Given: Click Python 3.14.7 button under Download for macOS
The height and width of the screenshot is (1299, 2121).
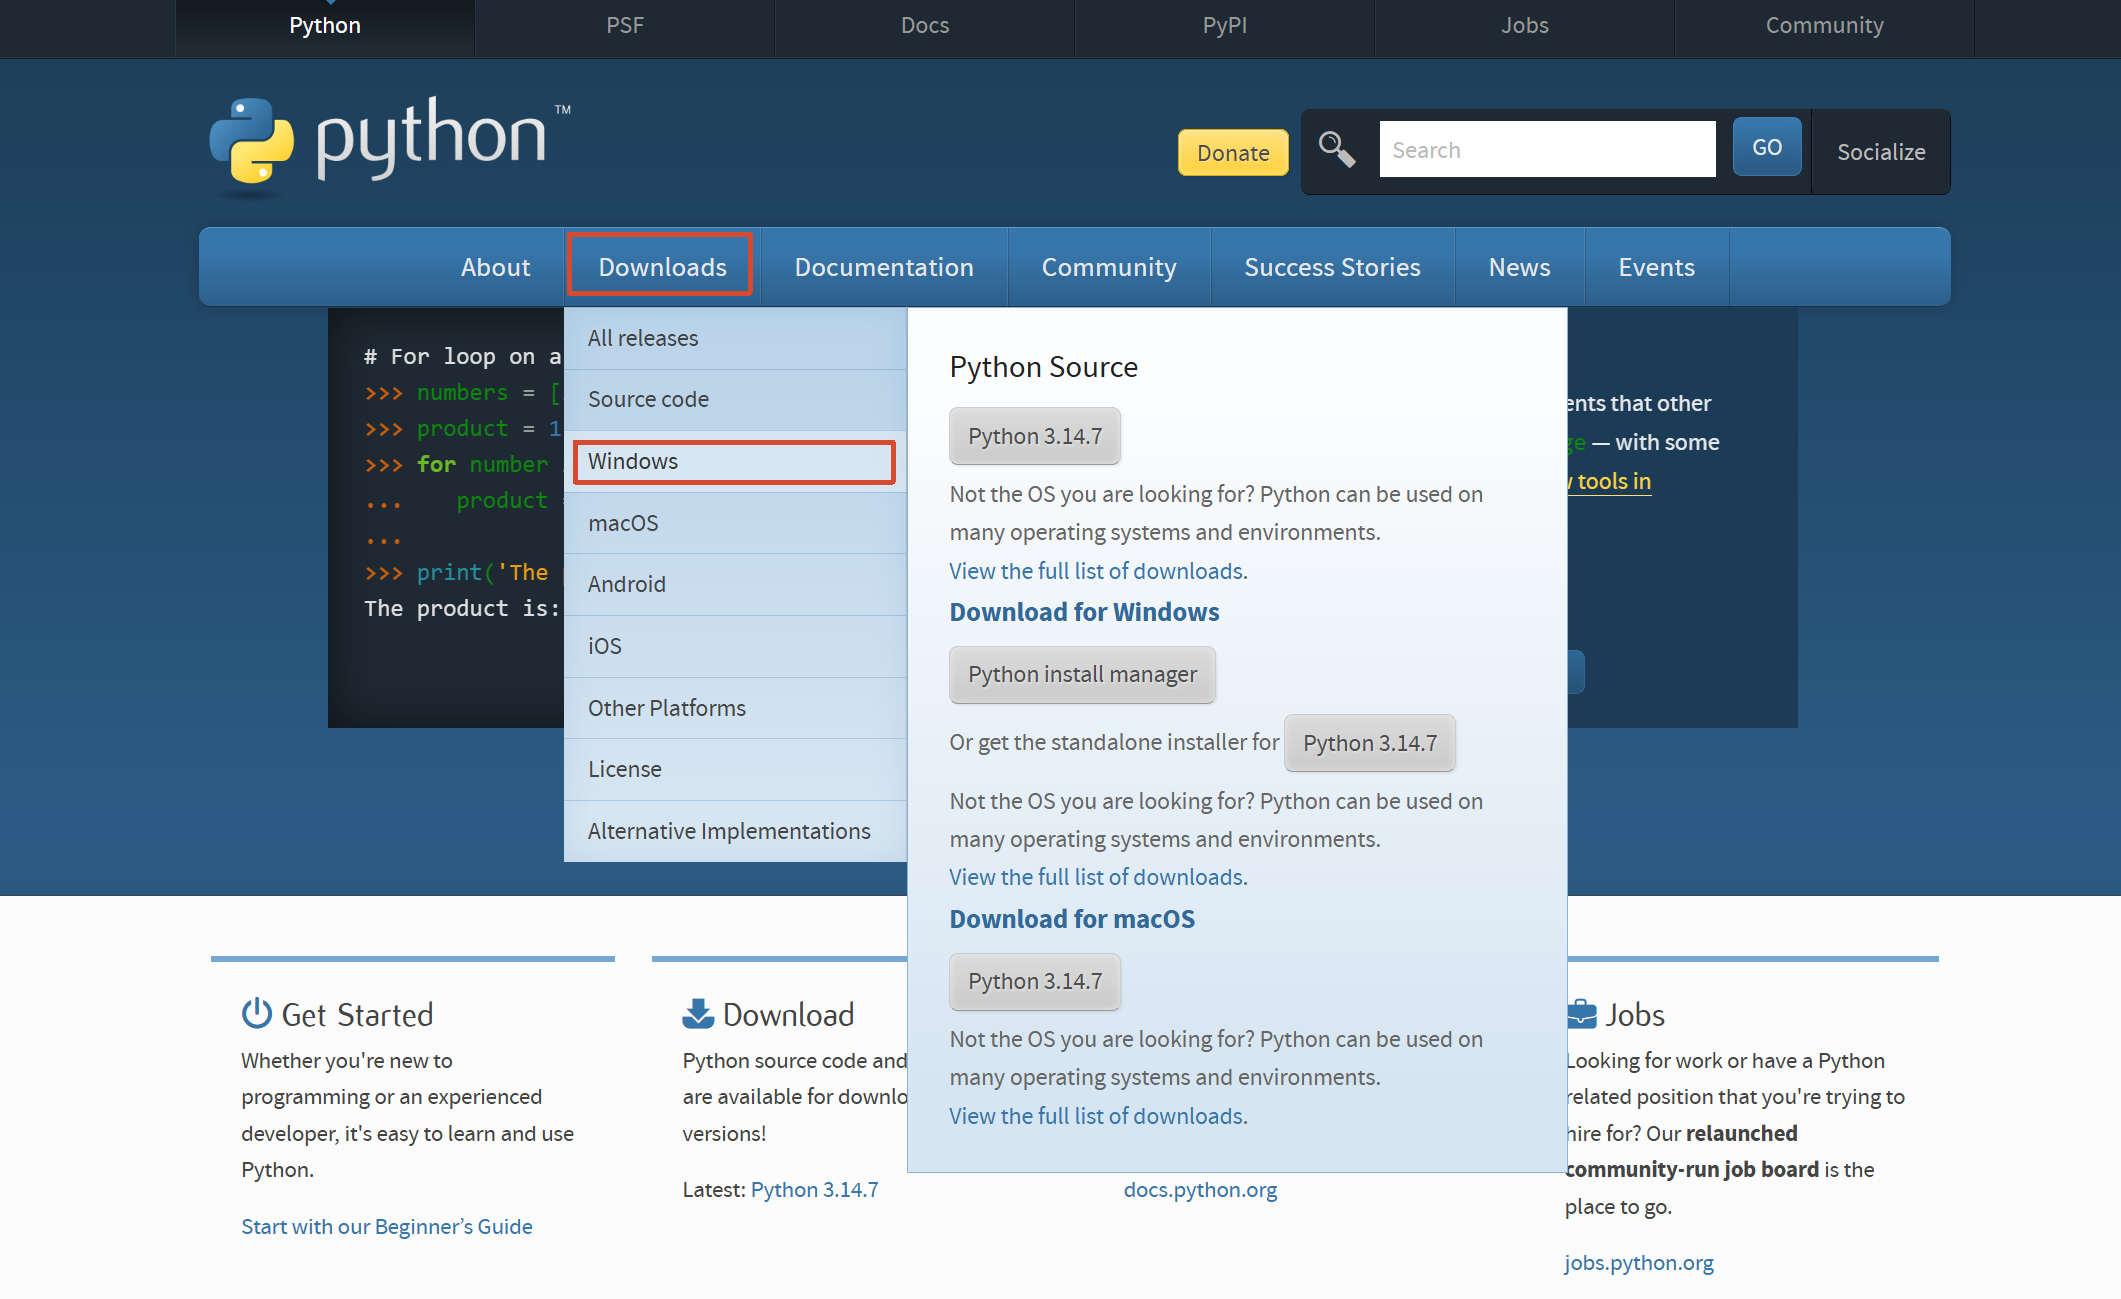Looking at the screenshot, I should (1035, 981).
